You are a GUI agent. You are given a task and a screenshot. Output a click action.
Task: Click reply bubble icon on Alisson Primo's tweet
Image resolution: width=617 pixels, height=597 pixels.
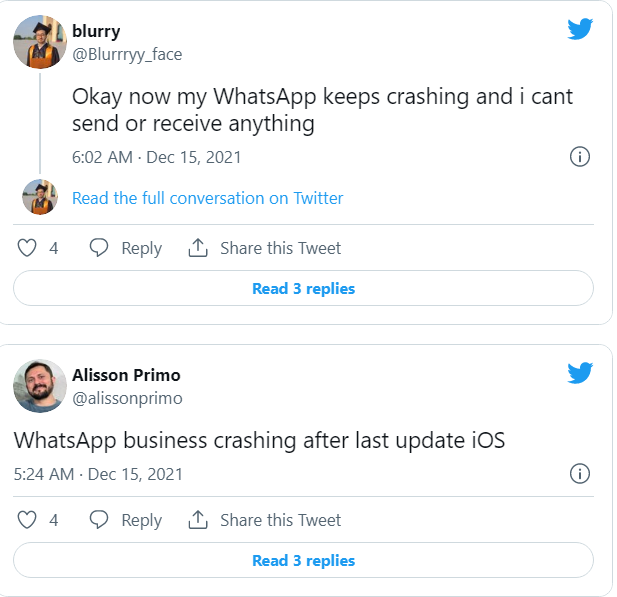[99, 520]
